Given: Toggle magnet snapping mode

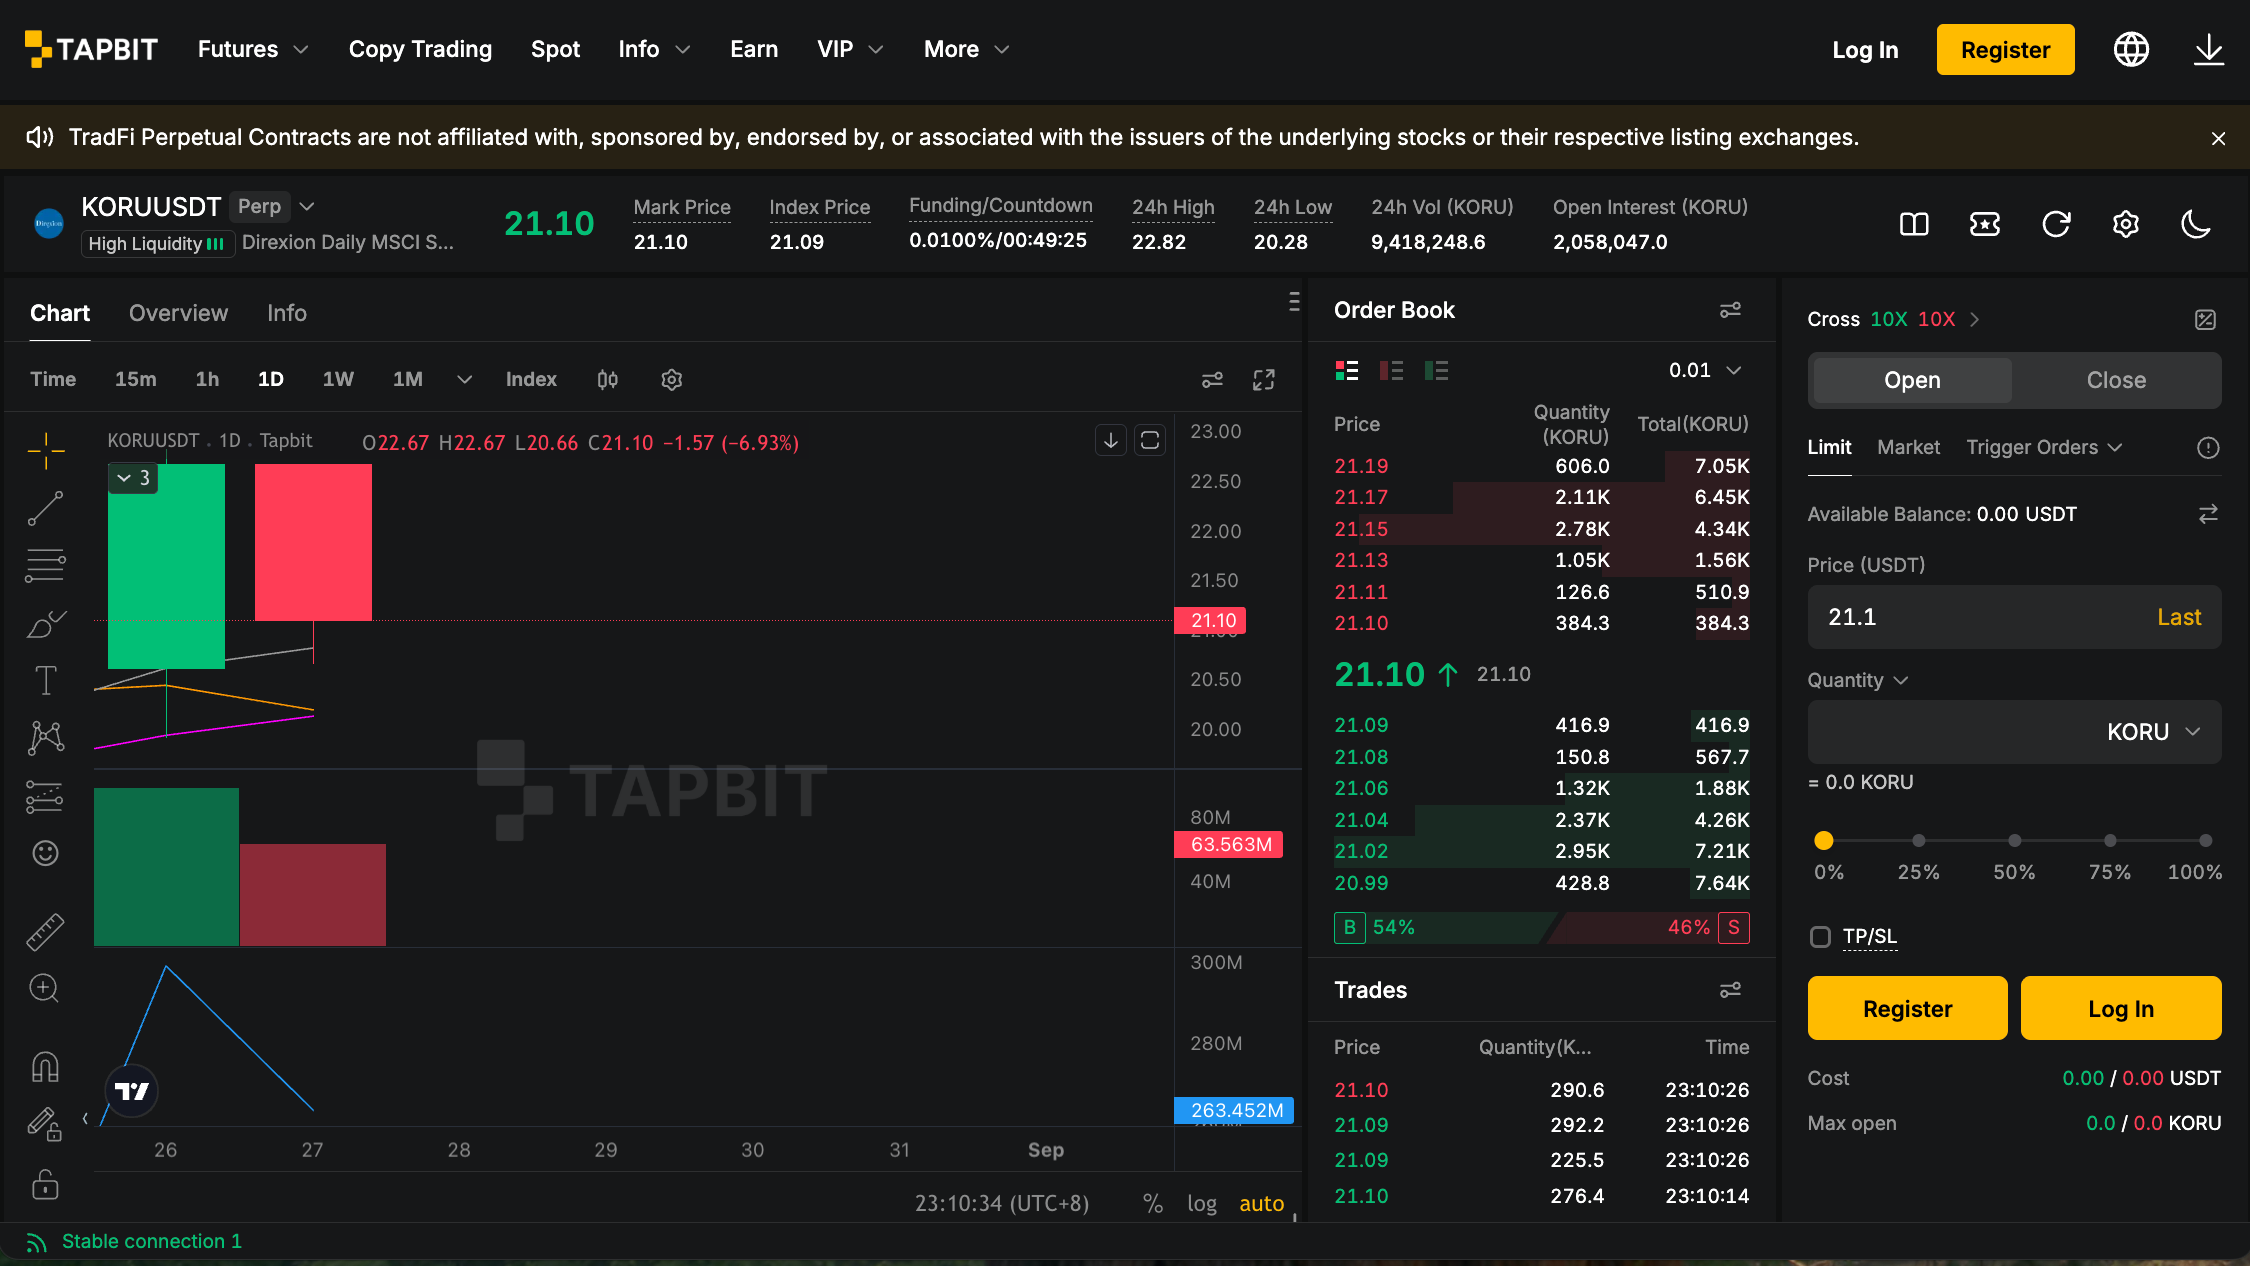Looking at the screenshot, I should (46, 1067).
